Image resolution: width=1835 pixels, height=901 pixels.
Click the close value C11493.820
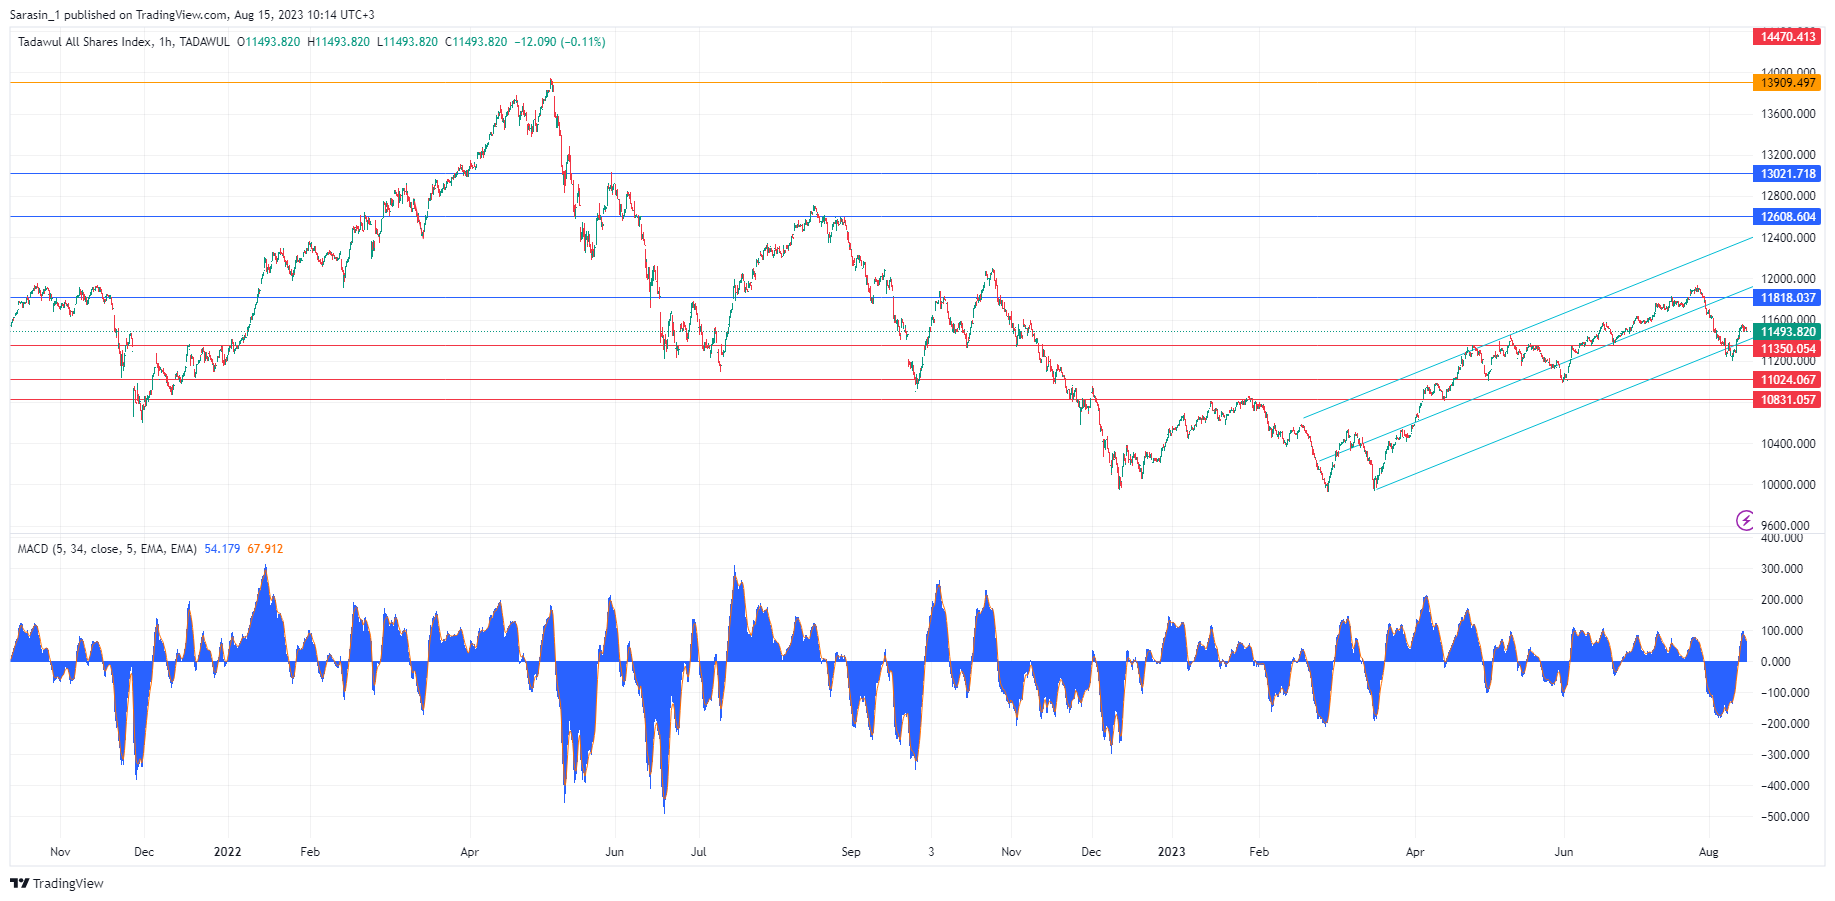476,42
